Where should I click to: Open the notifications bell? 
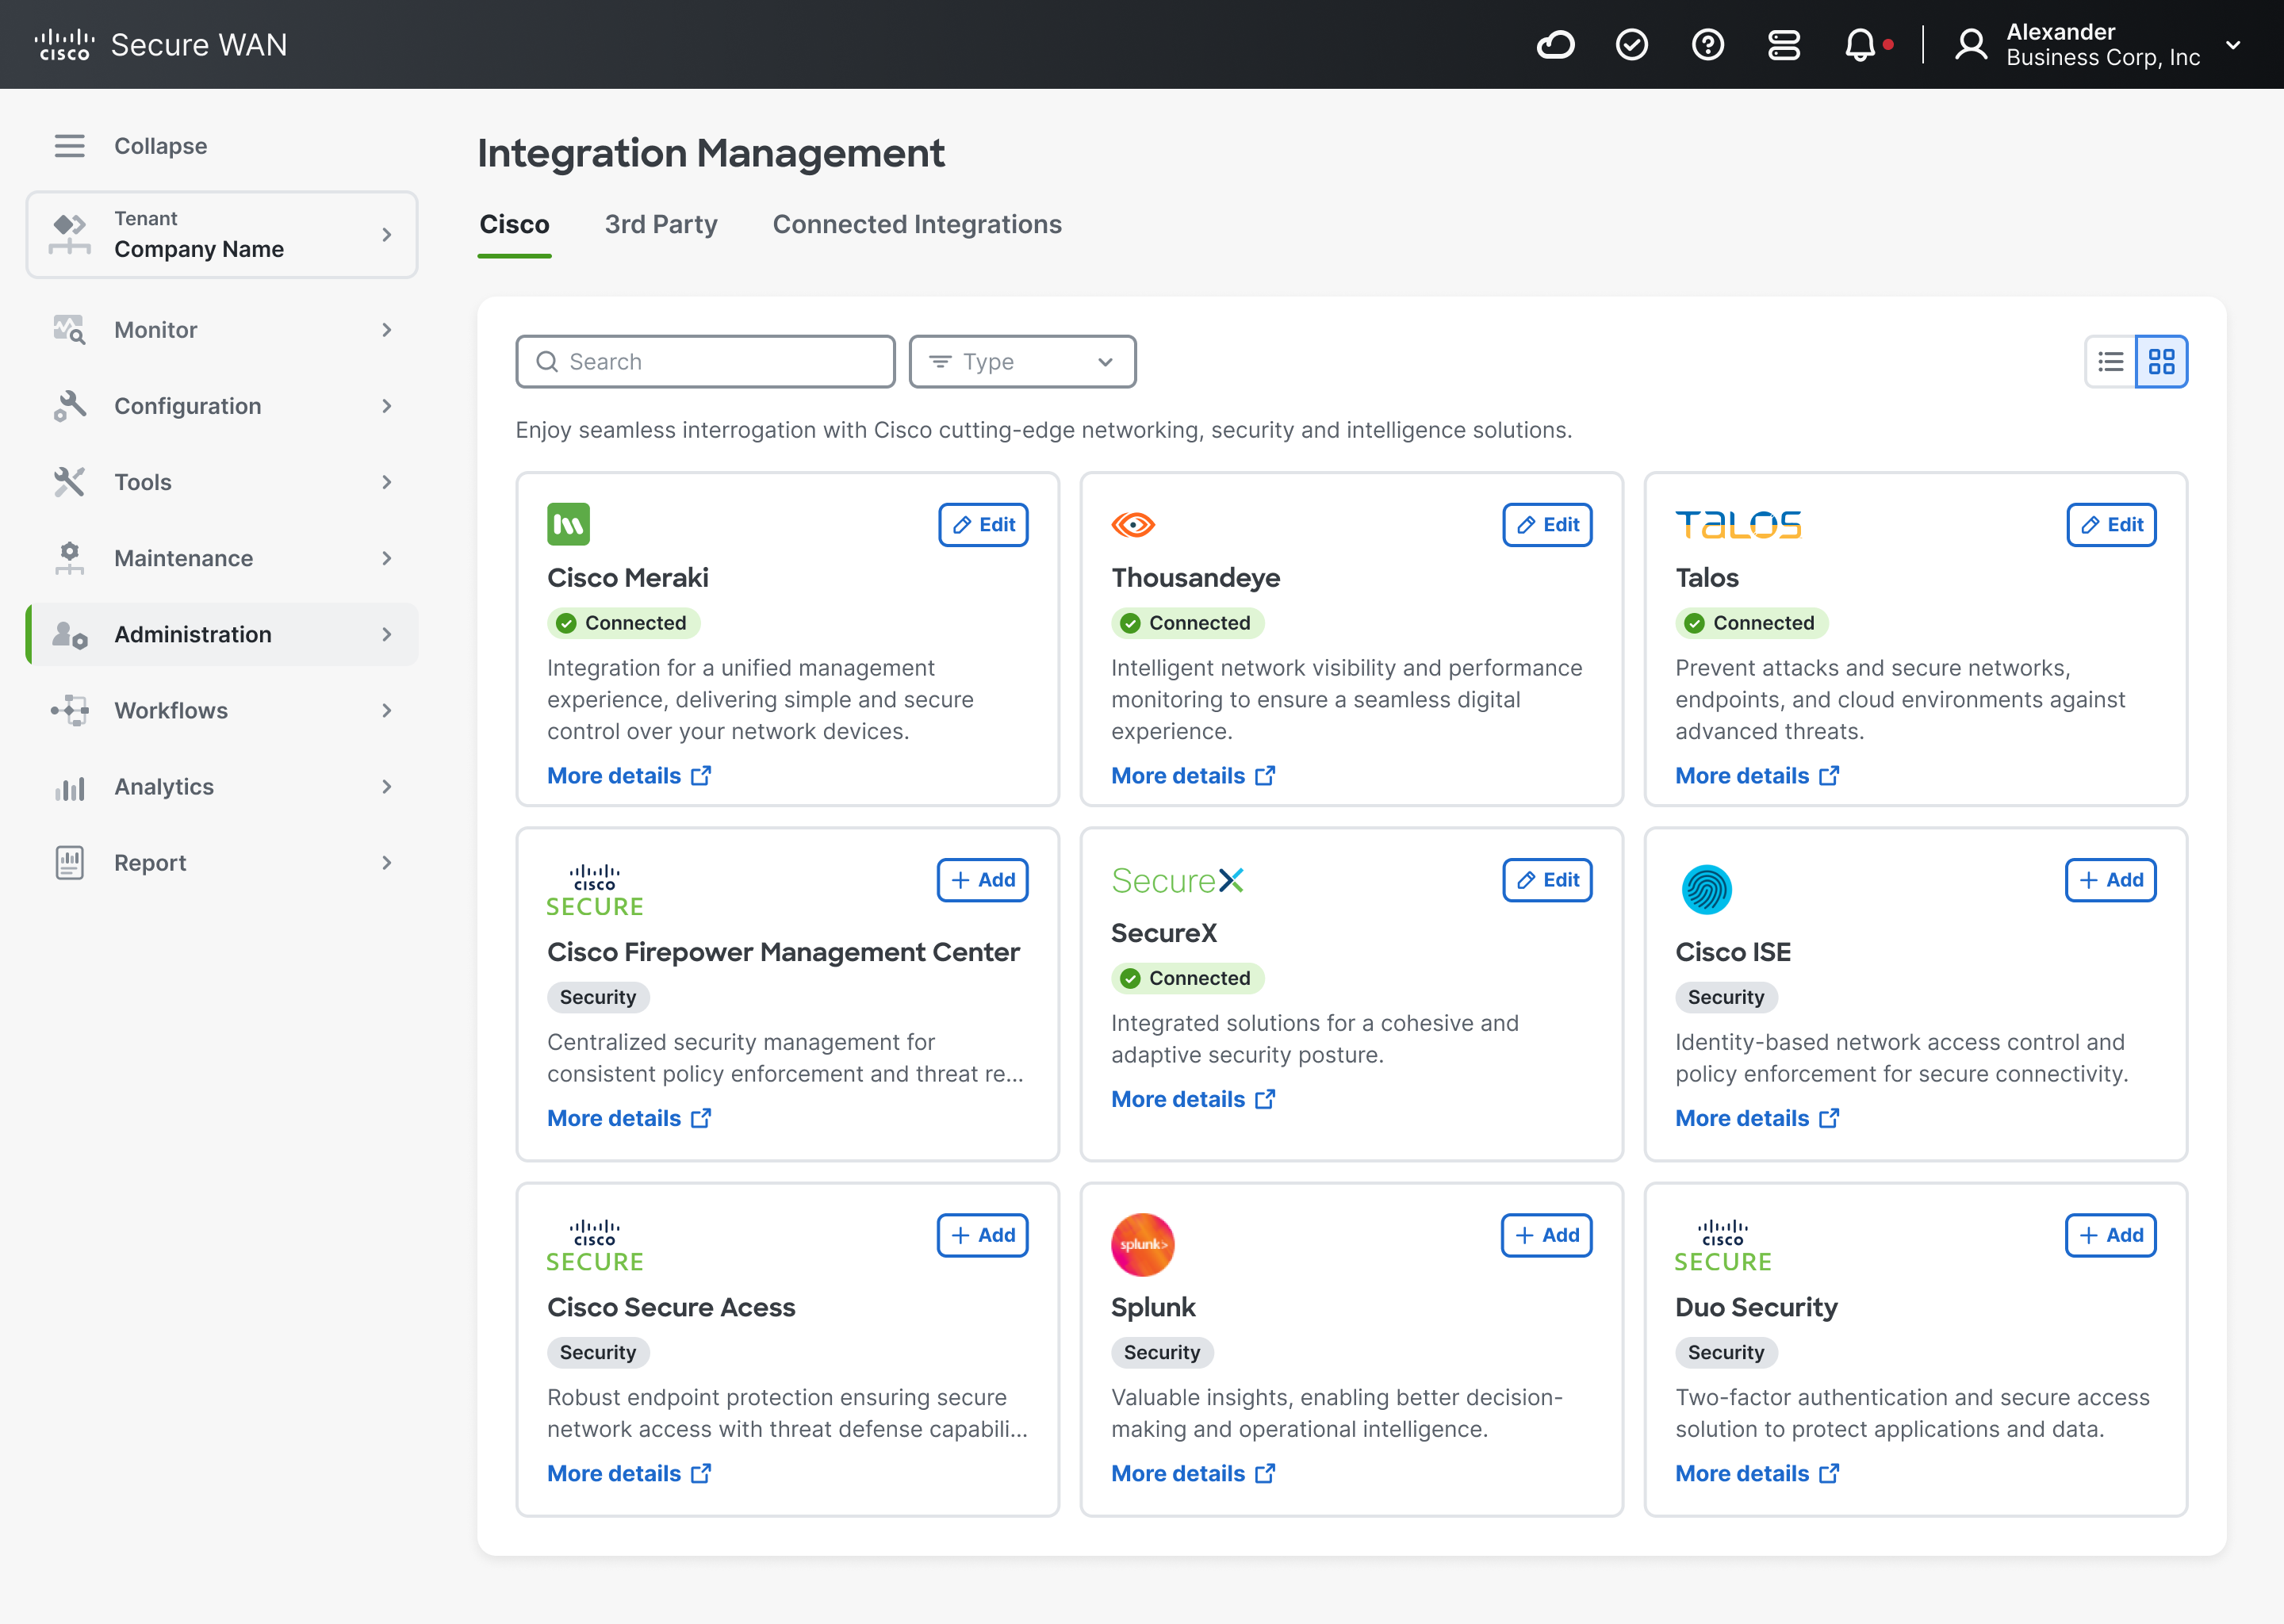tap(1860, 45)
